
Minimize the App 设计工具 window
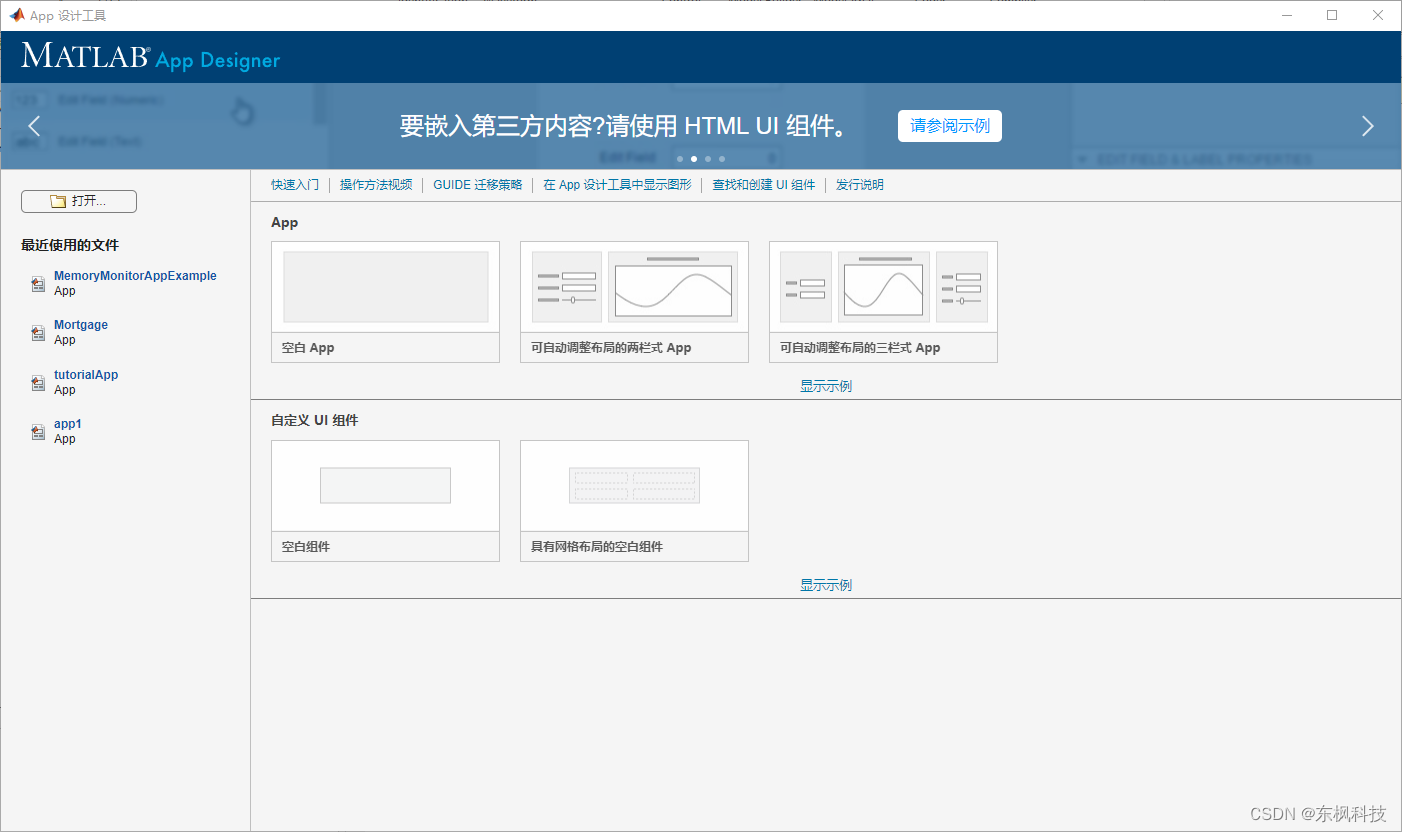(1286, 15)
